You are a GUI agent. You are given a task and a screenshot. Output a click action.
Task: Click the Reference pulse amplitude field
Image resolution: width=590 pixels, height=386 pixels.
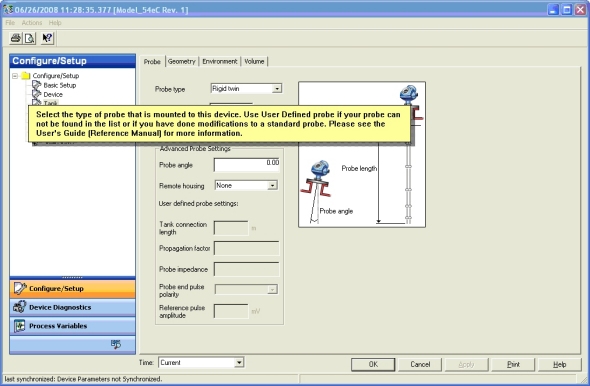coord(231,311)
